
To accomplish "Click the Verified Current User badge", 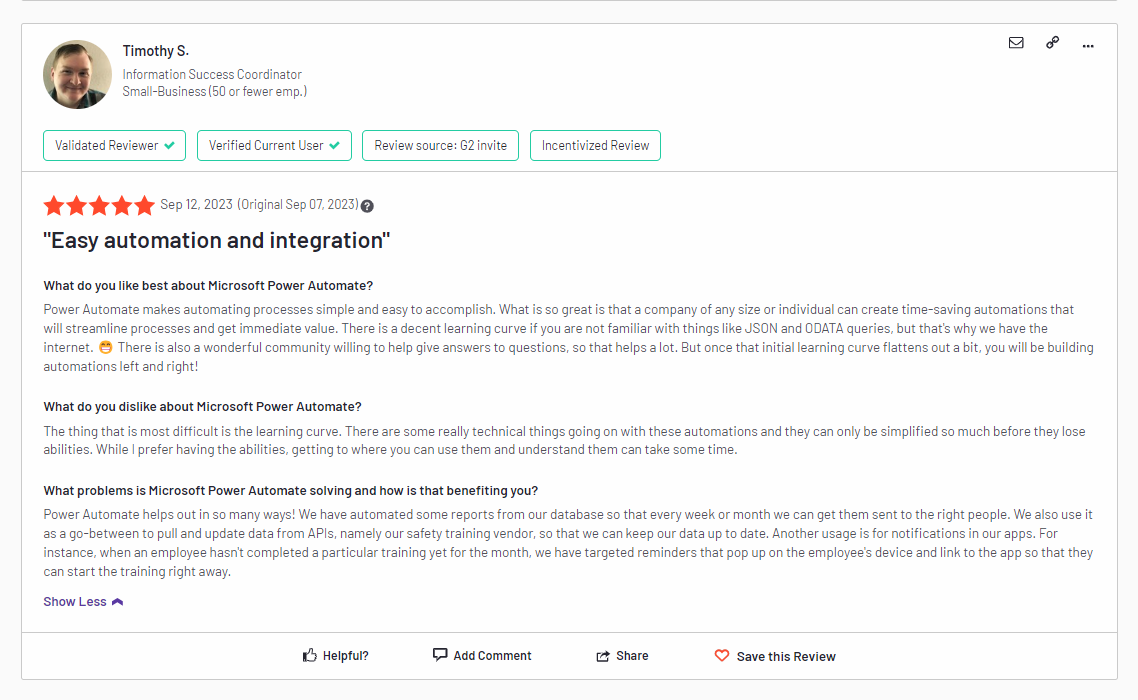I will tap(274, 145).
